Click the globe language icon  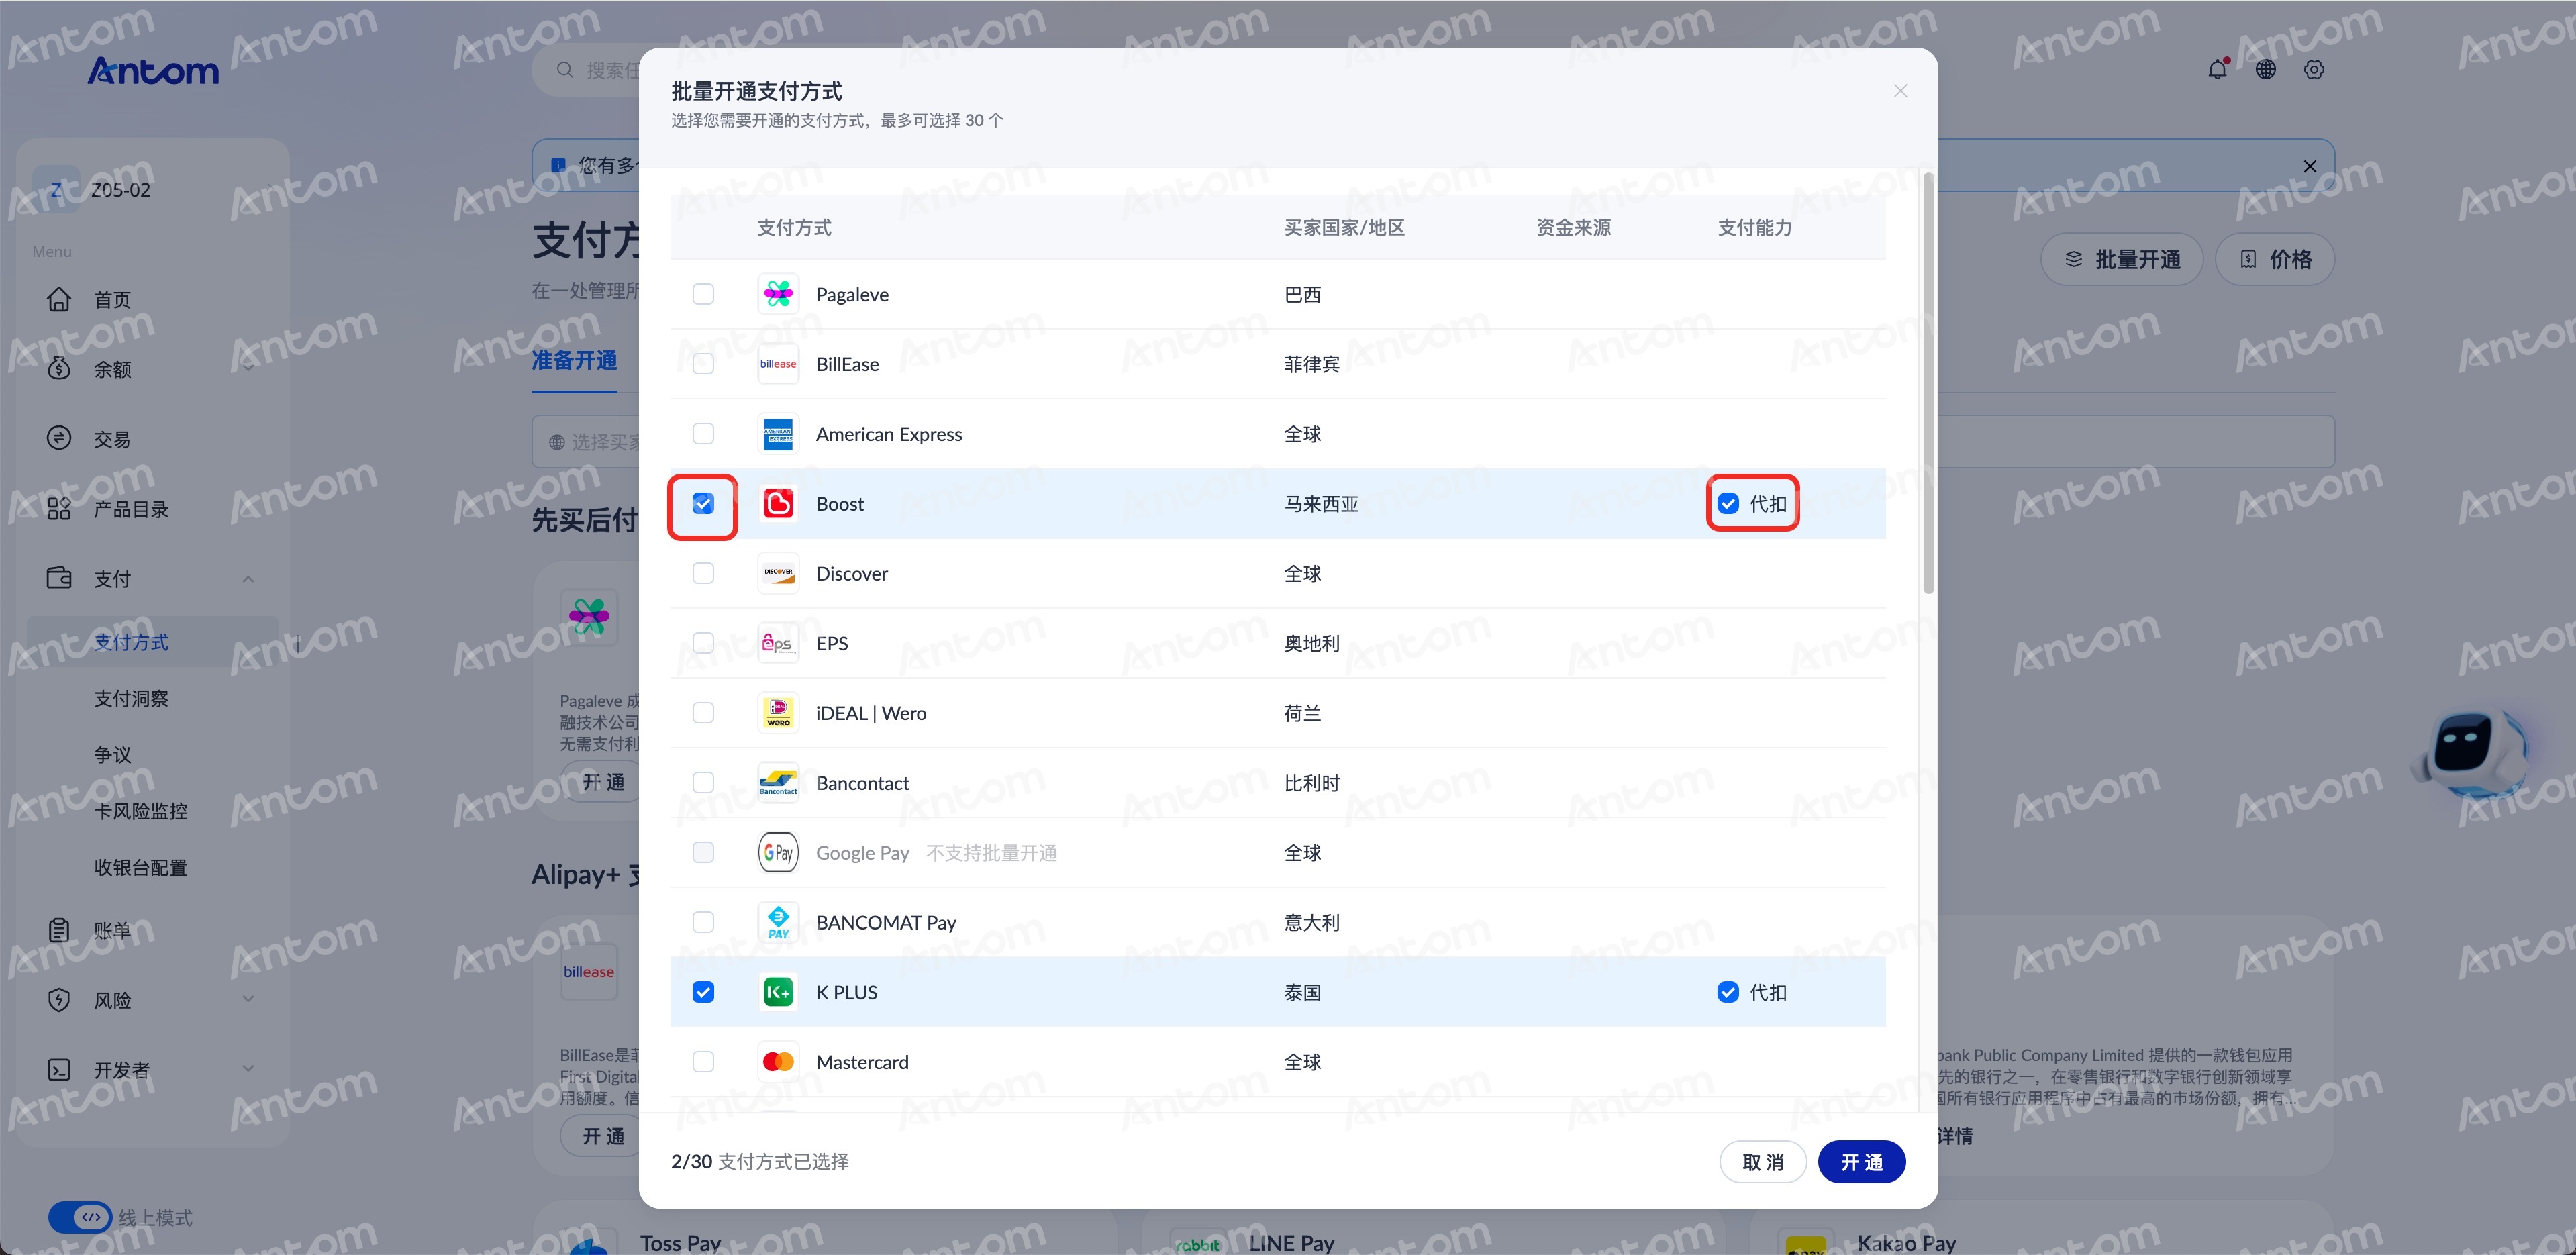[2266, 69]
